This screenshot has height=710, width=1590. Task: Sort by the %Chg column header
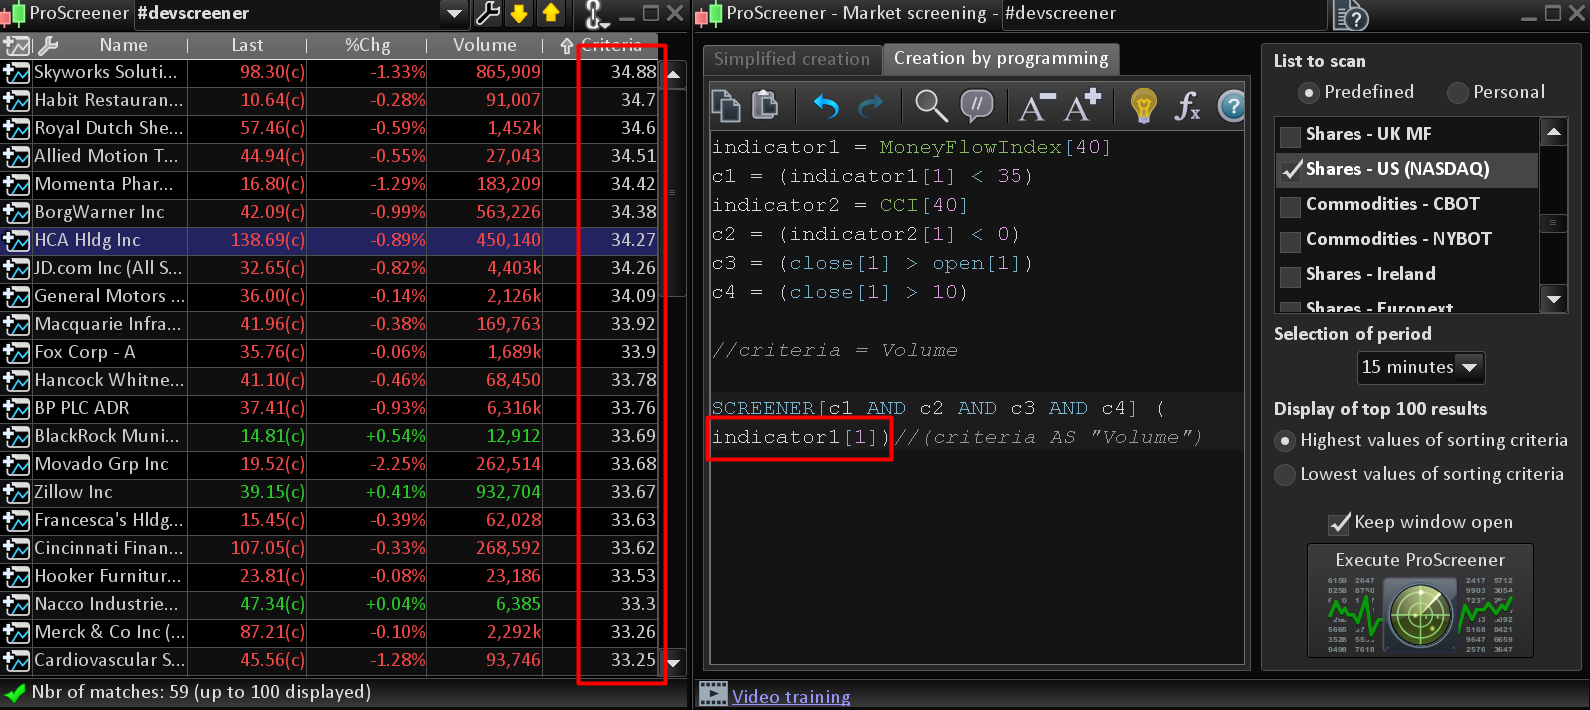click(368, 45)
